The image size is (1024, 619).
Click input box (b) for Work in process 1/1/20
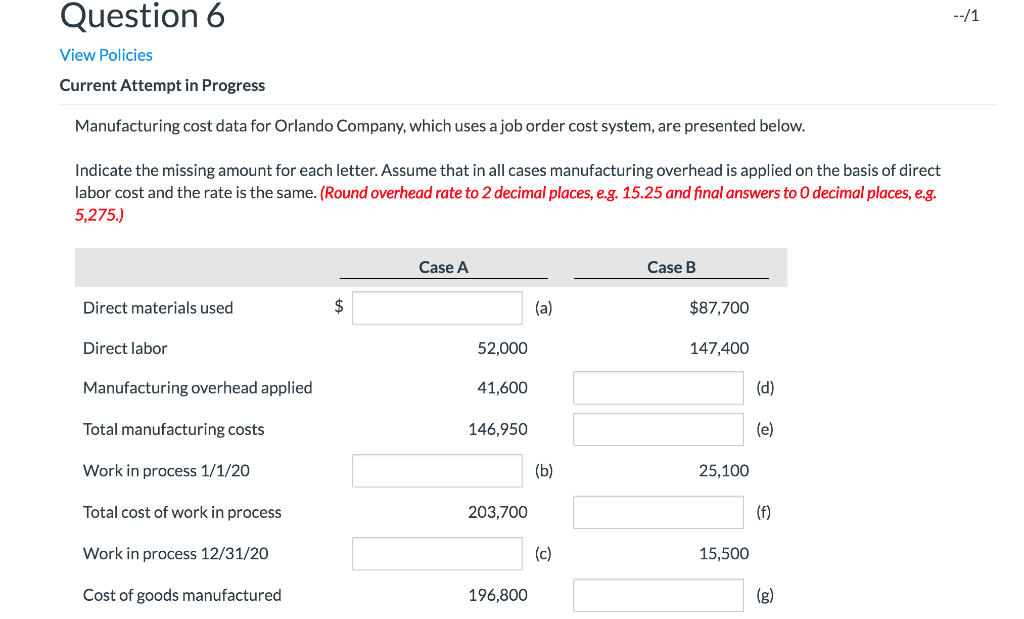coord(437,470)
